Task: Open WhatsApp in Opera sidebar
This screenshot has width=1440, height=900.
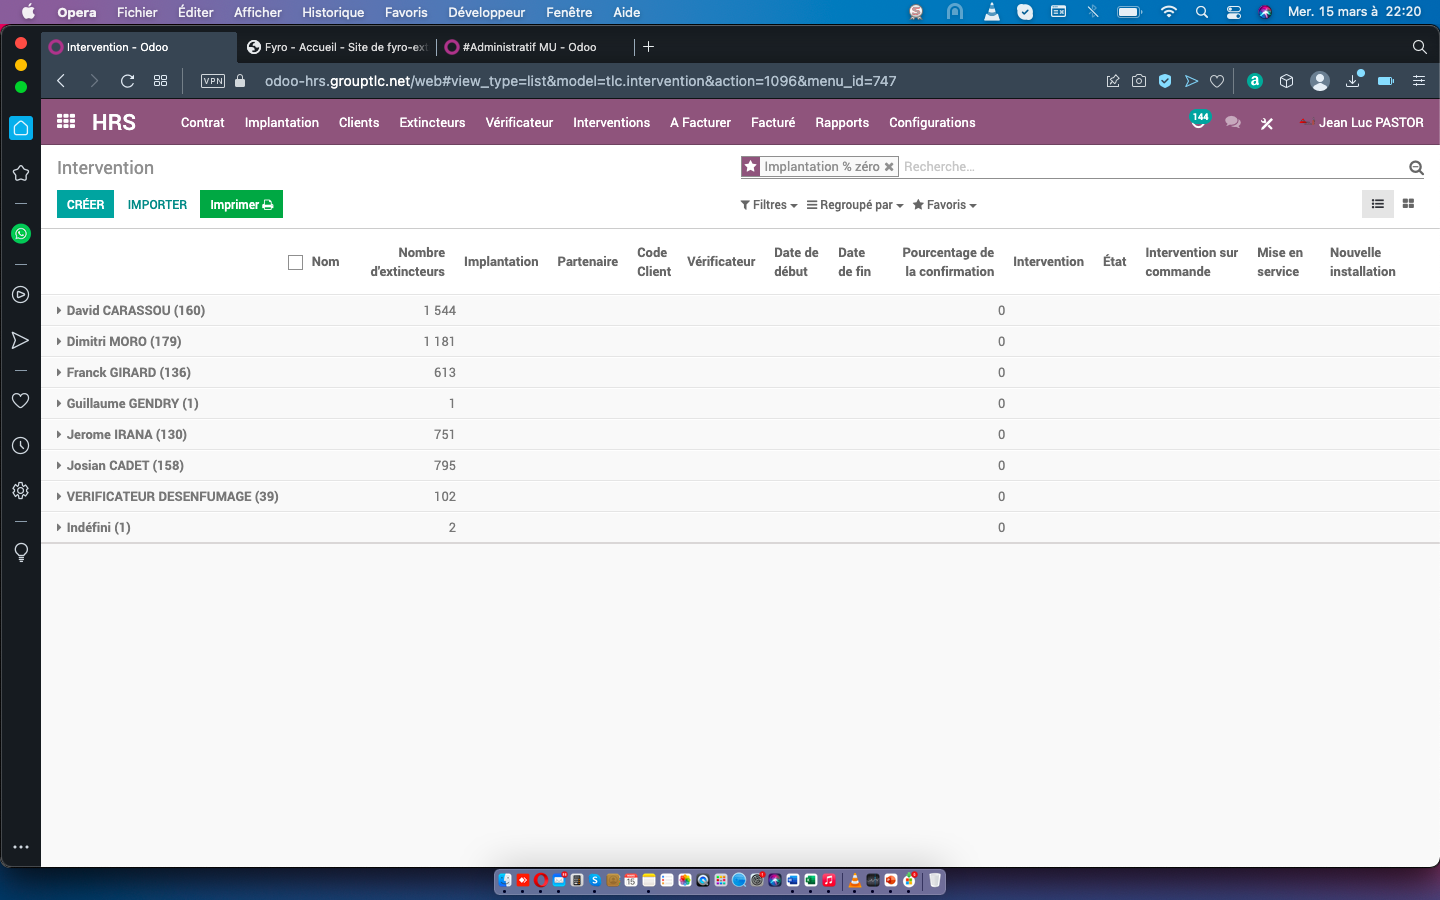Action: click(20, 234)
